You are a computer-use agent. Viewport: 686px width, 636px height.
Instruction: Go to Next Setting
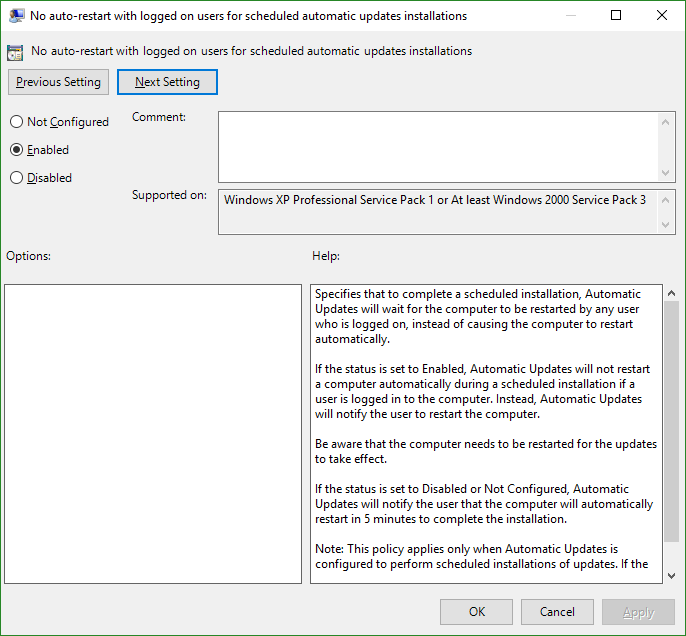(167, 82)
